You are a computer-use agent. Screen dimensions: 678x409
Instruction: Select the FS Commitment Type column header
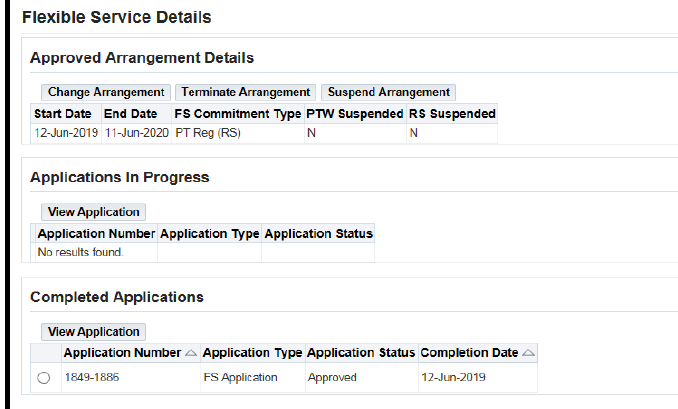pos(238,114)
